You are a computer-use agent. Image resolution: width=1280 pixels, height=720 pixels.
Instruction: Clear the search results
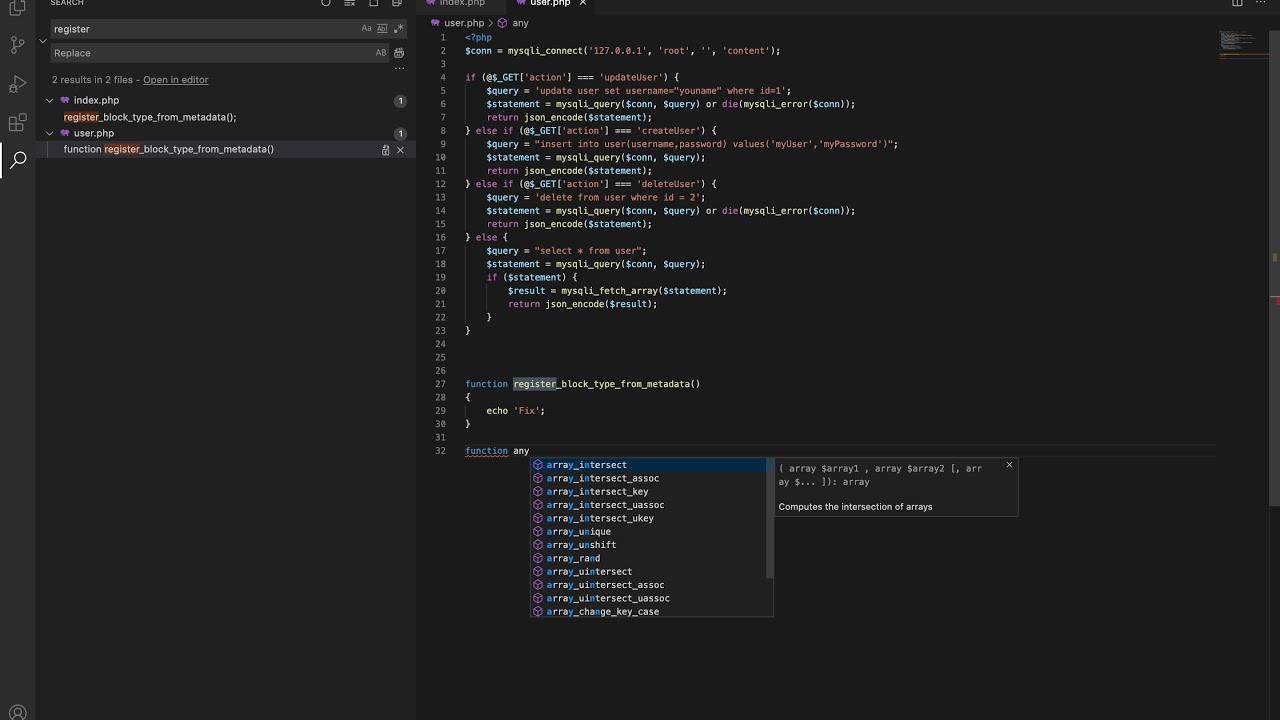point(349,3)
